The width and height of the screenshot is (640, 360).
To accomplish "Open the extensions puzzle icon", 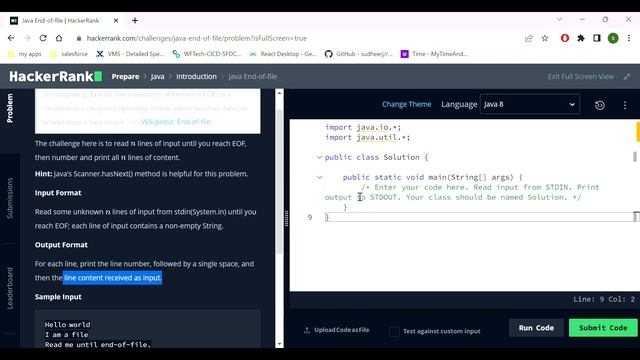I will 581,38.
